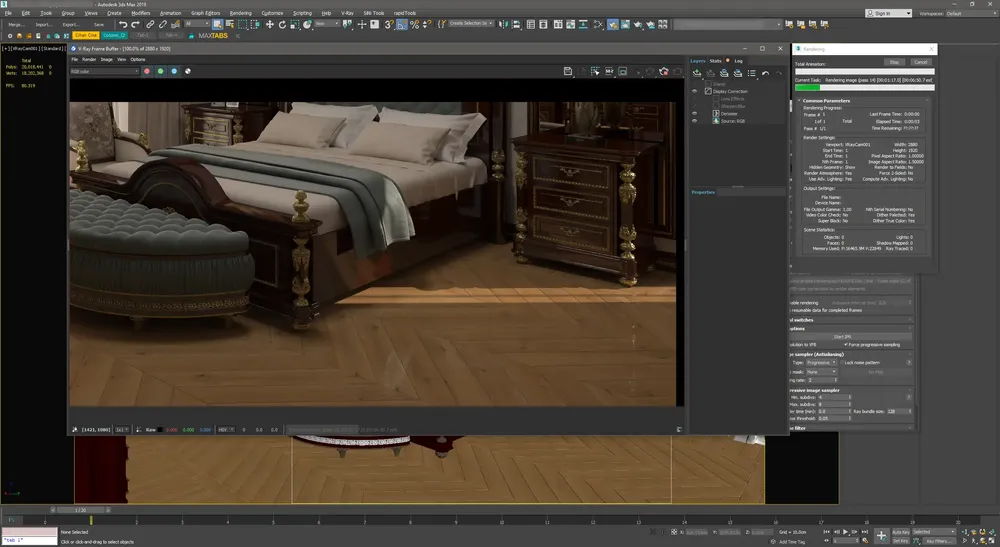Click the Link selection icon
The width and height of the screenshot is (1000, 547).
pyautogui.click(x=150, y=24)
